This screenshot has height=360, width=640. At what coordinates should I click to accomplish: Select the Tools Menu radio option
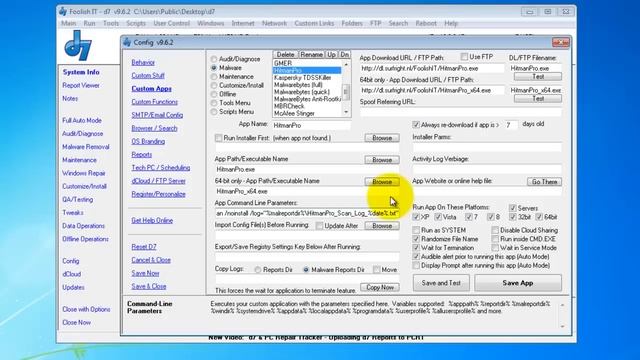(214, 103)
